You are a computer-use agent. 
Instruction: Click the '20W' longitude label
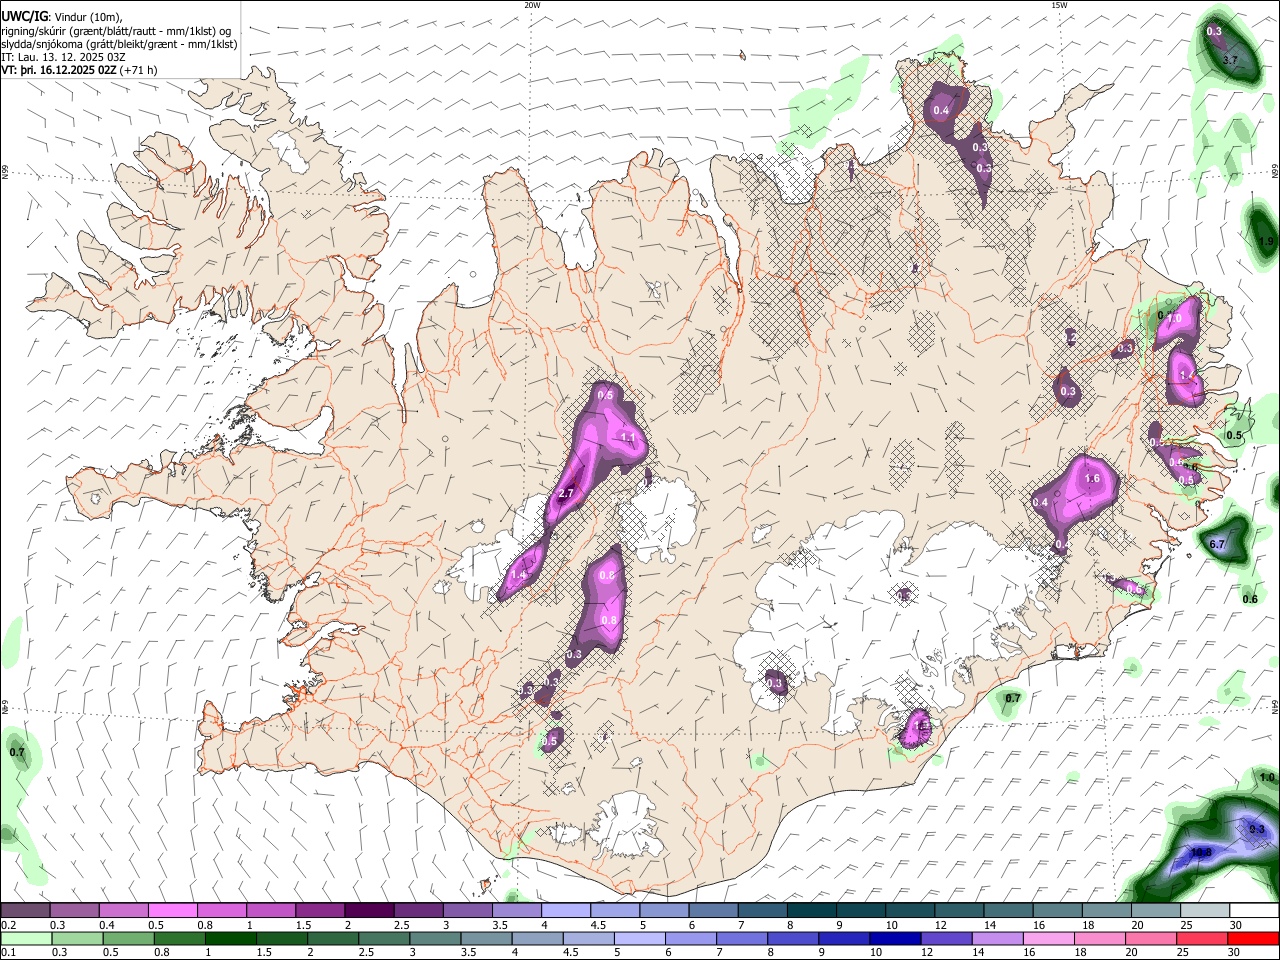coord(532,5)
